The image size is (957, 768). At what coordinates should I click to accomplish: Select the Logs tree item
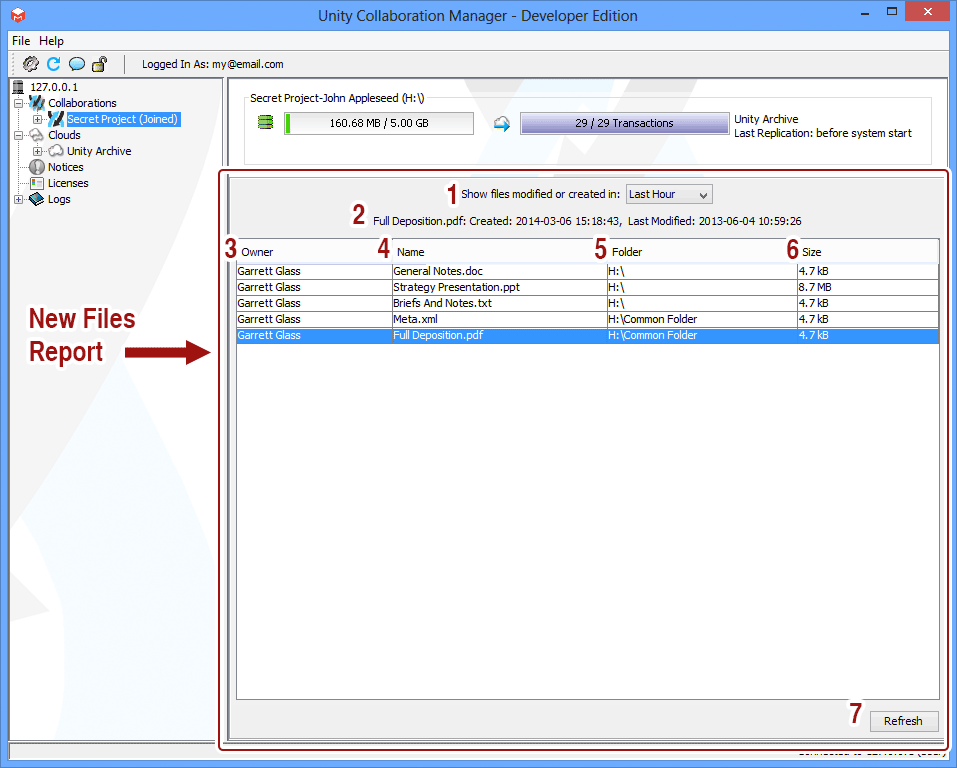[x=59, y=199]
